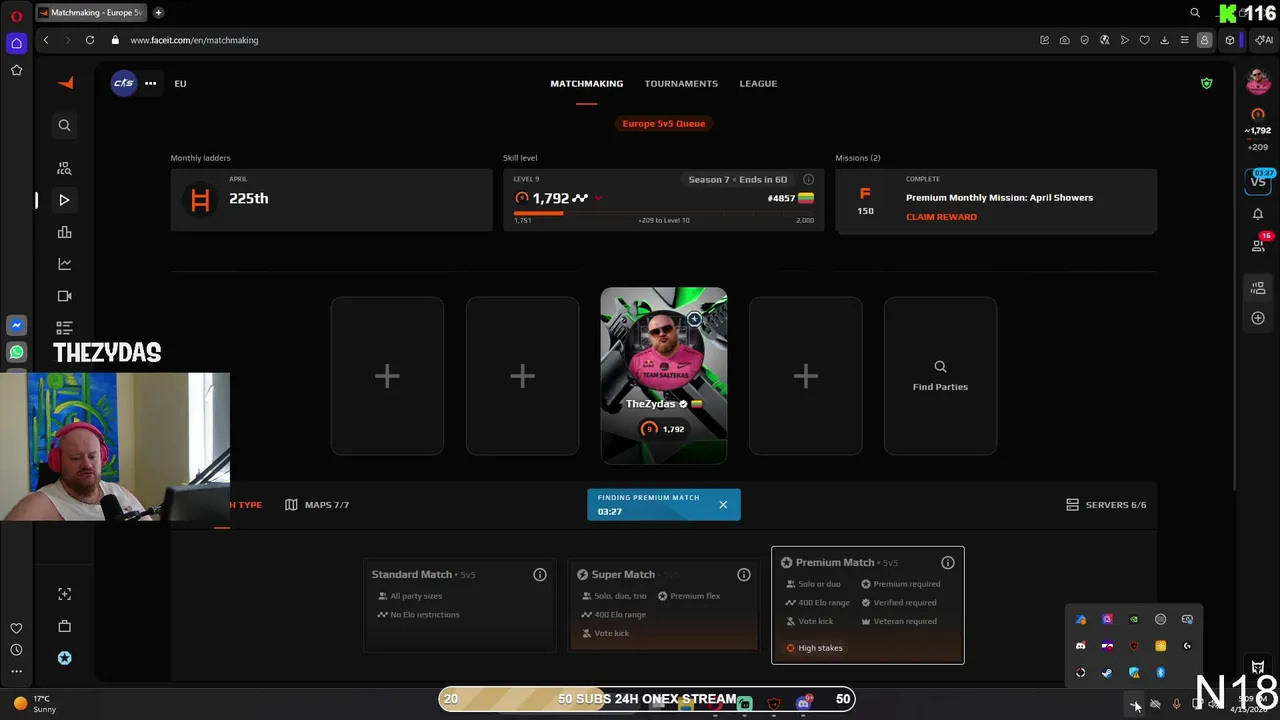Screen dimensions: 1280x720
Task: Open TheZydas player card
Action: tap(664, 376)
